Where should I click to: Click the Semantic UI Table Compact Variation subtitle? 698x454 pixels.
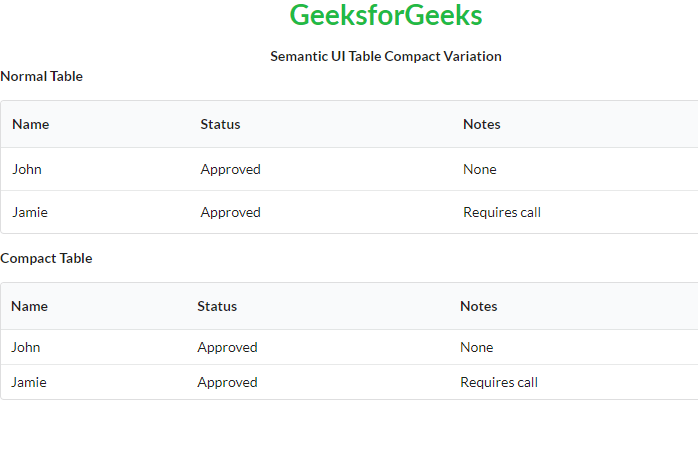[385, 56]
